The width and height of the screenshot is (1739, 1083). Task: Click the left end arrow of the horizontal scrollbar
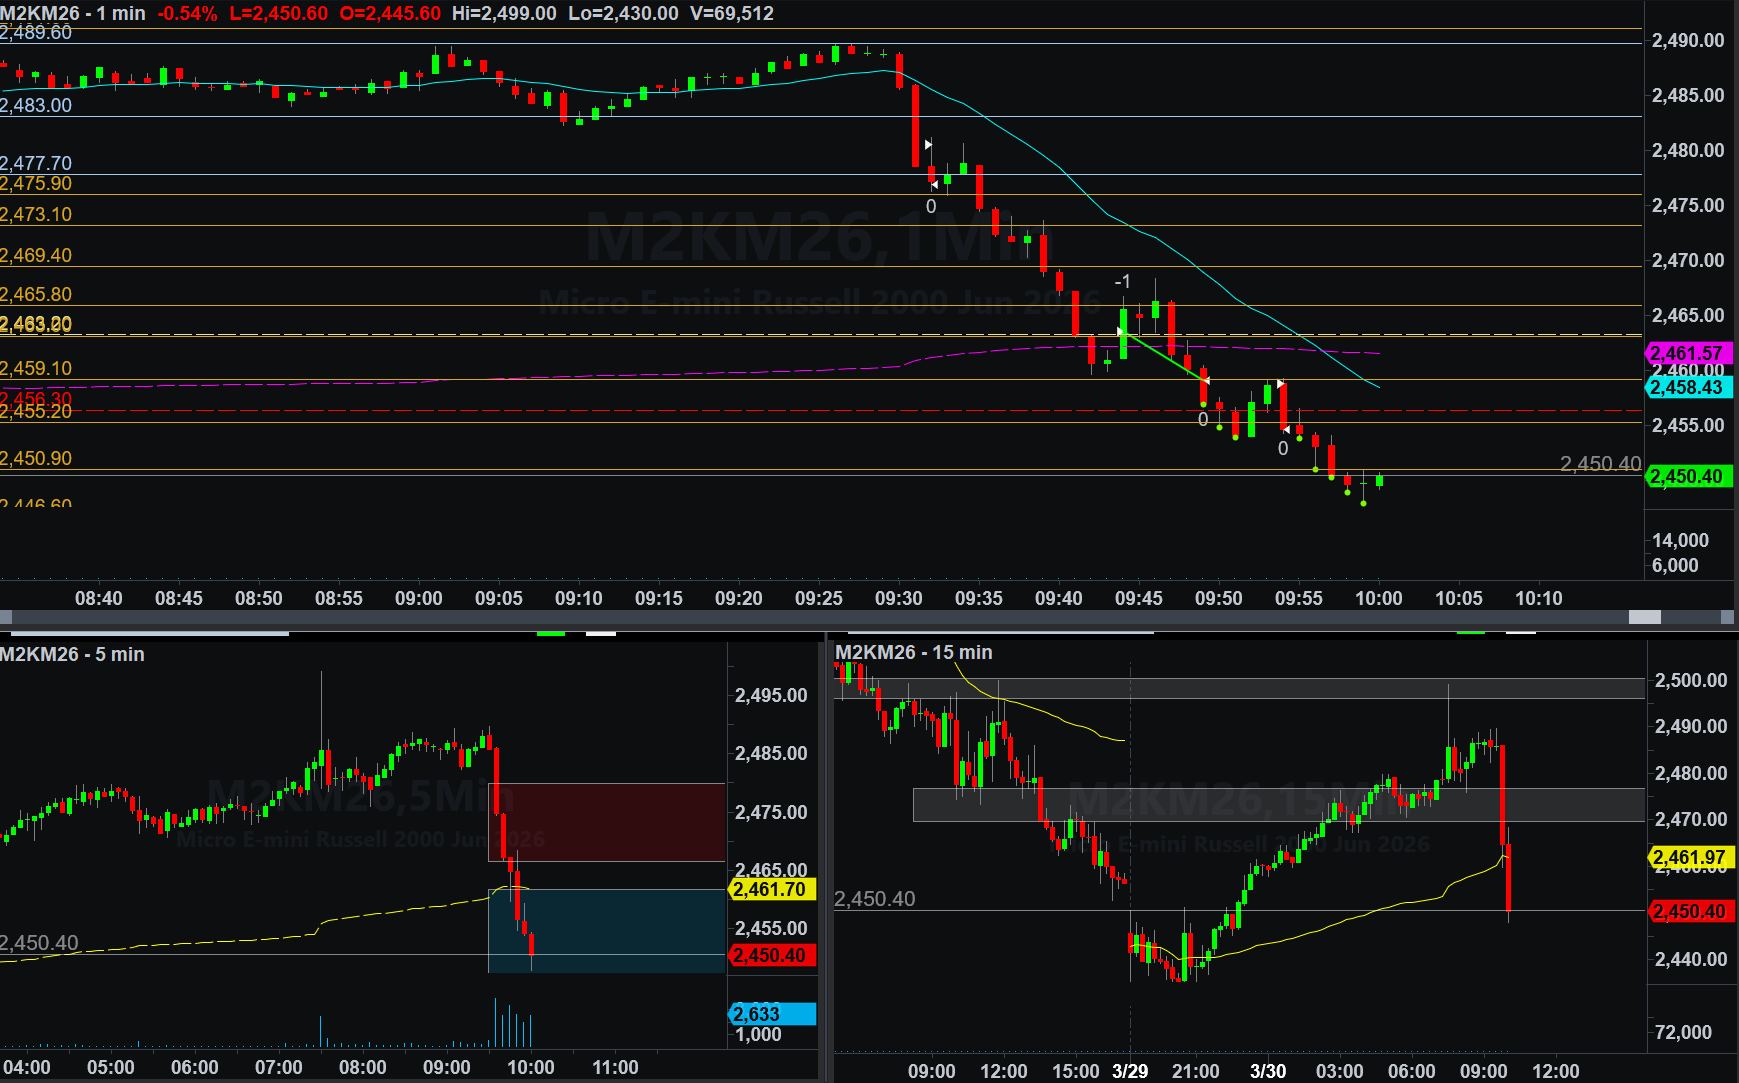pyautogui.click(x=6, y=617)
